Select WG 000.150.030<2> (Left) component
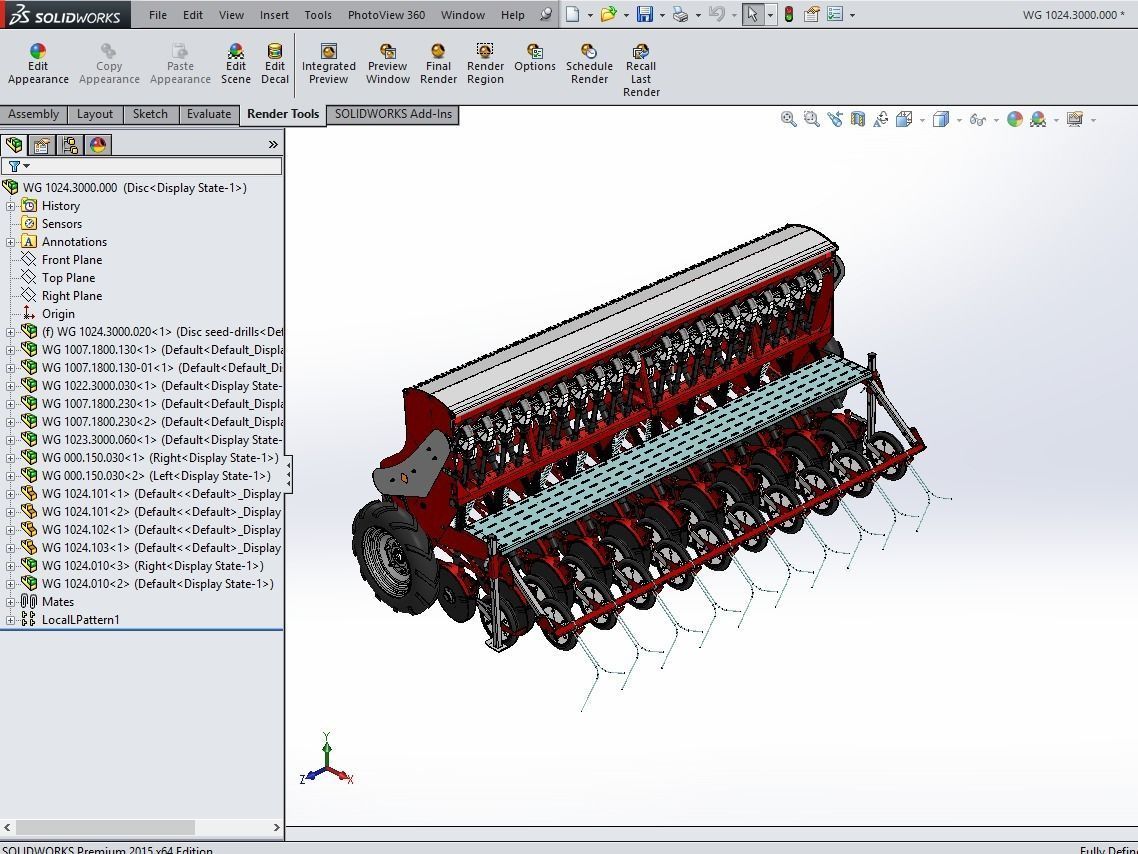 (x=156, y=476)
